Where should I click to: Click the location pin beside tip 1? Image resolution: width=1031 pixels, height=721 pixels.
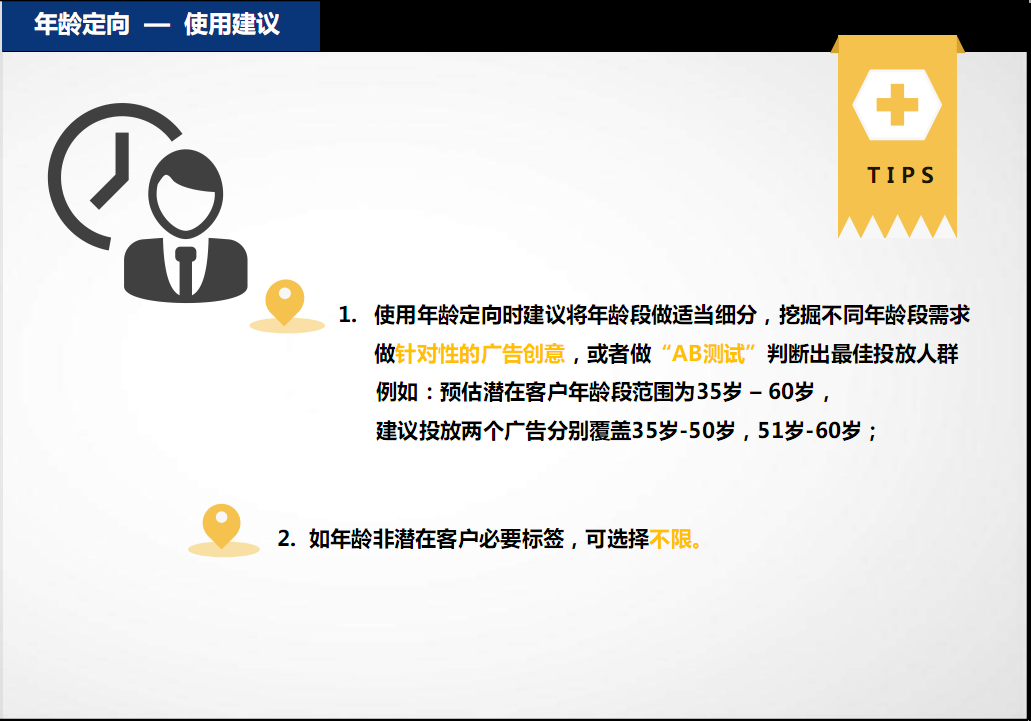coord(286,305)
